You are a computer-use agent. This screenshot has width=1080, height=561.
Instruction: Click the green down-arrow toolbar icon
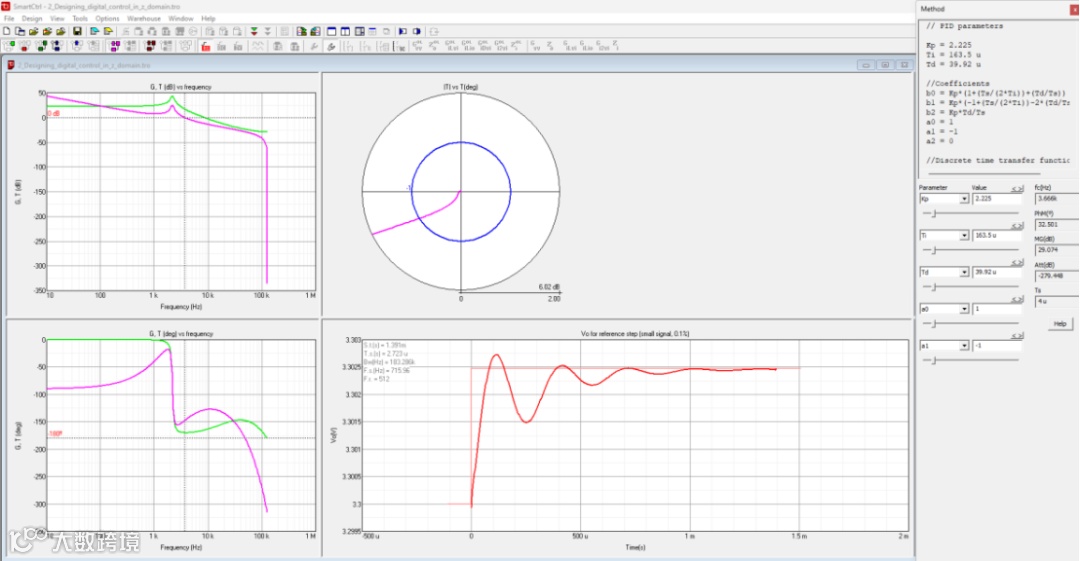[254, 31]
